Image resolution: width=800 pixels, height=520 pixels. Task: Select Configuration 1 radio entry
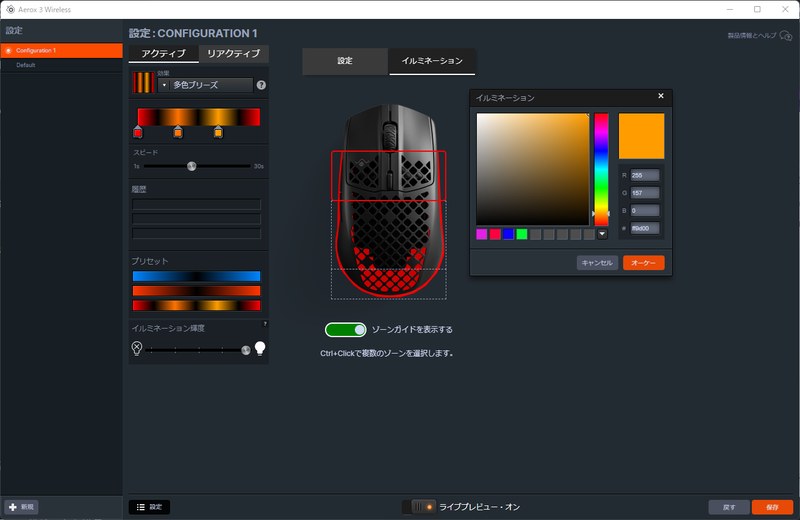pos(61,51)
